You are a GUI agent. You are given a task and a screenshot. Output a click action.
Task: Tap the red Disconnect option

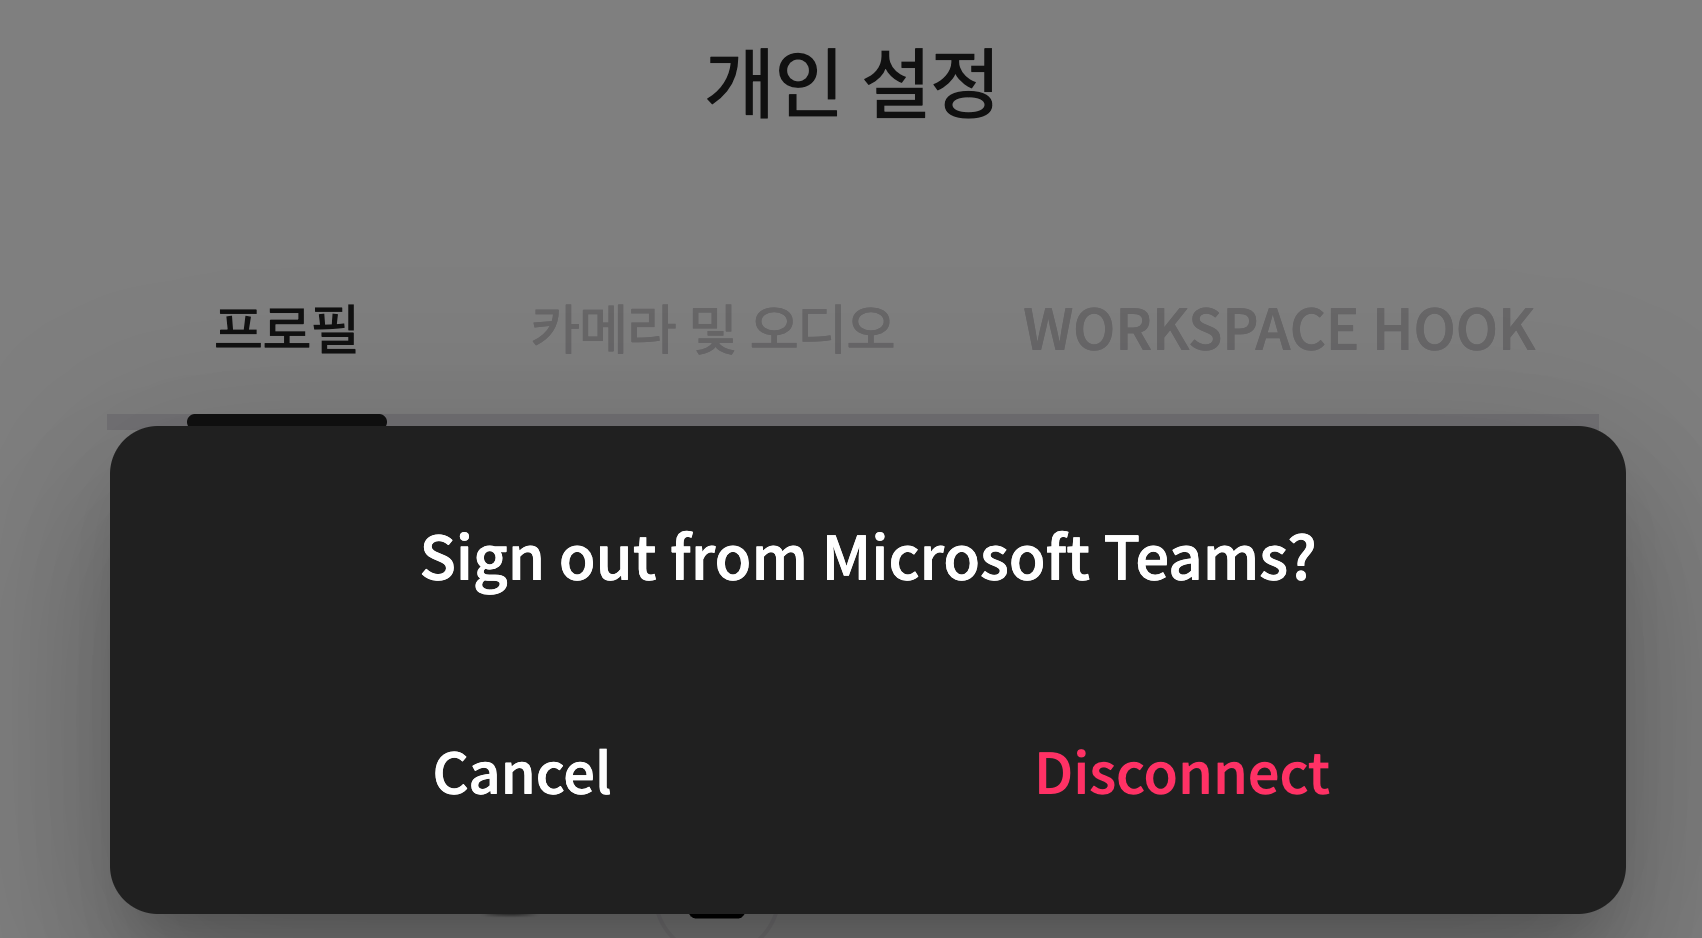(1182, 773)
